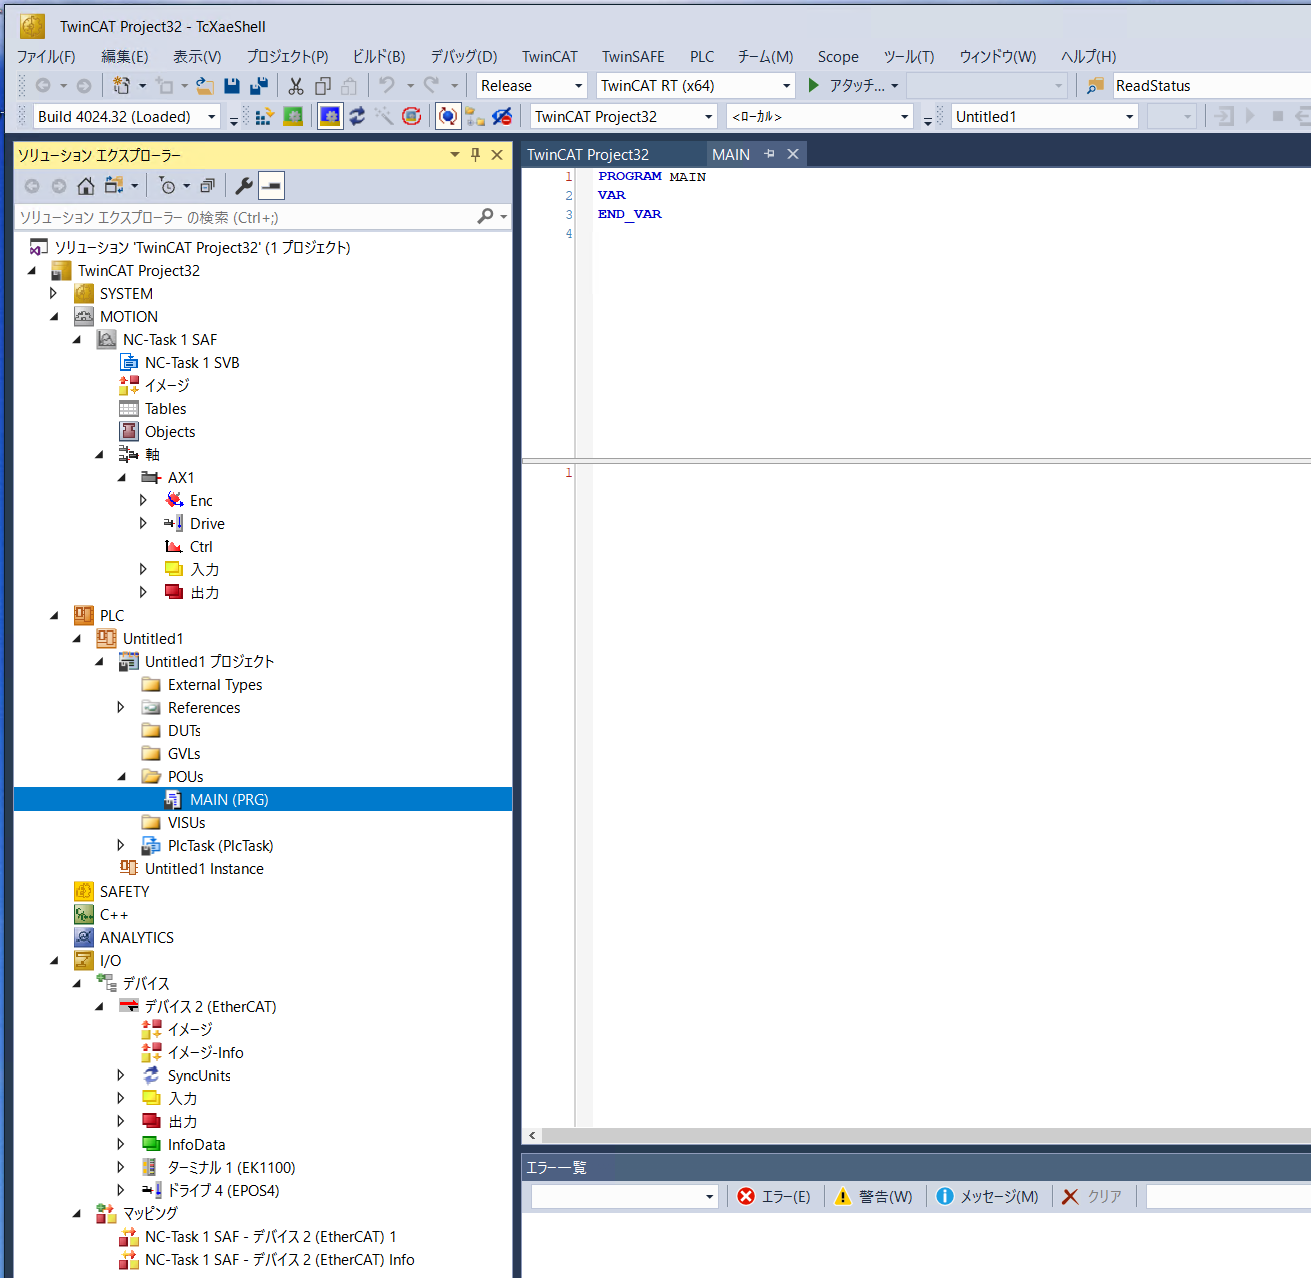Click the Copy icon in the toolbar
The height and width of the screenshot is (1278, 1311).
[x=323, y=85]
